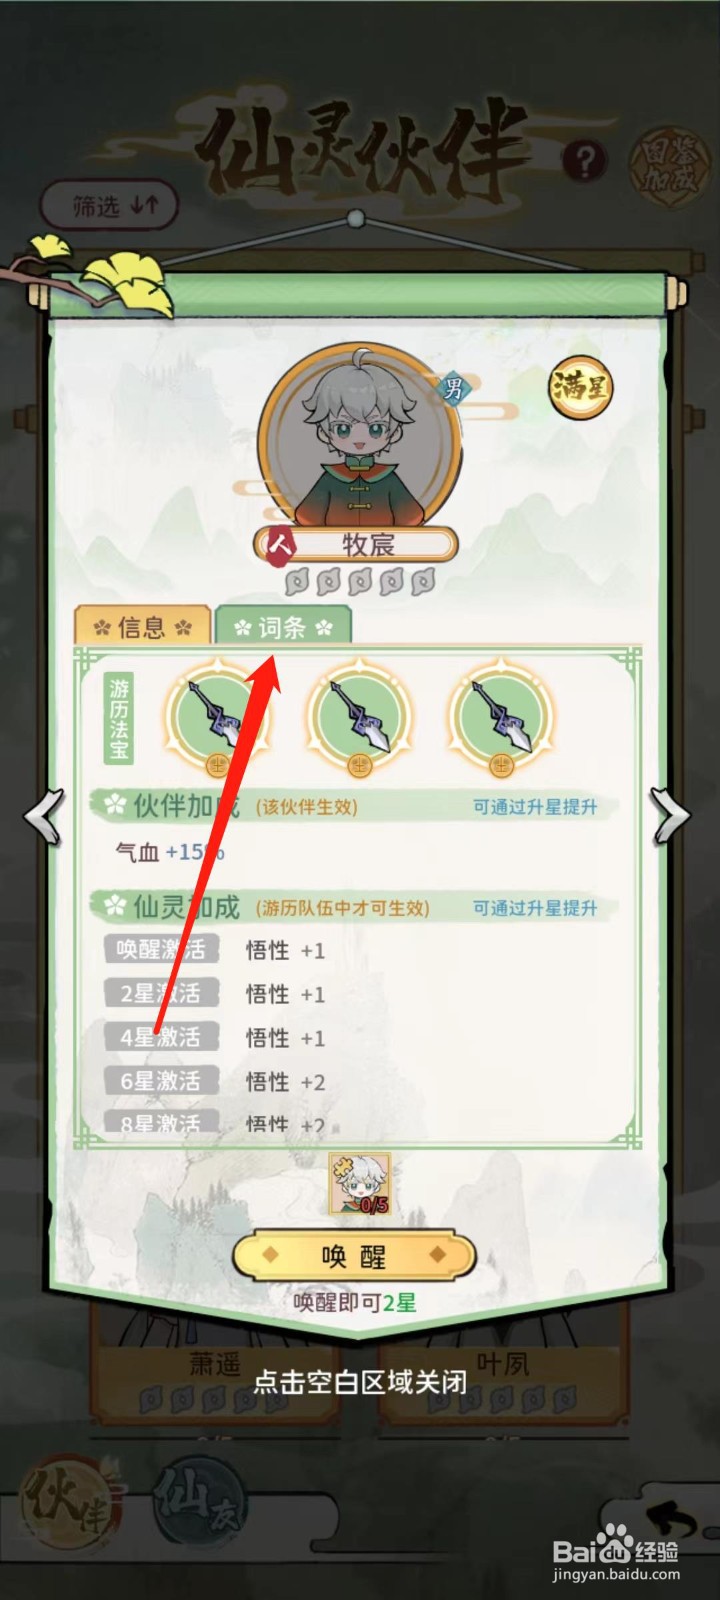Open the 筛选 sort filter
This screenshot has width=720, height=1600.
pos(109,206)
